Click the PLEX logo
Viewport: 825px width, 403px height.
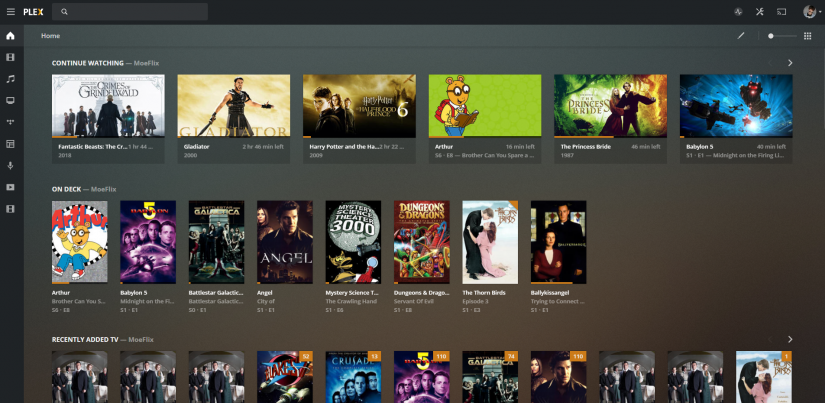[33, 12]
